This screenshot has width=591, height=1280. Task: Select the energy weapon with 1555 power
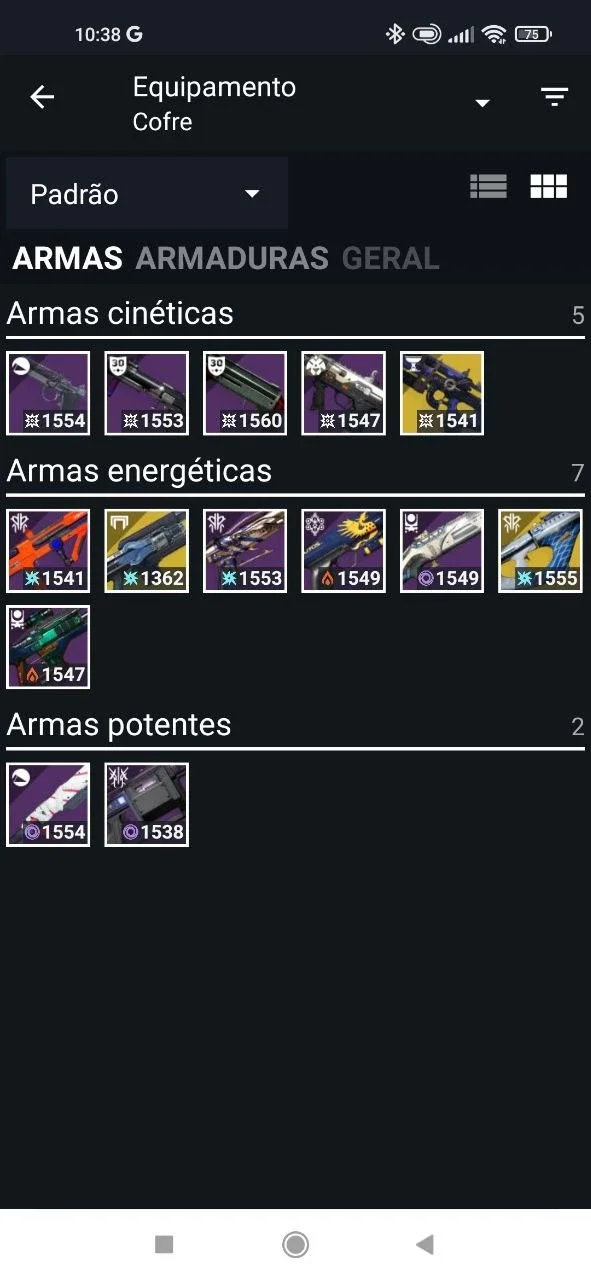541,551
